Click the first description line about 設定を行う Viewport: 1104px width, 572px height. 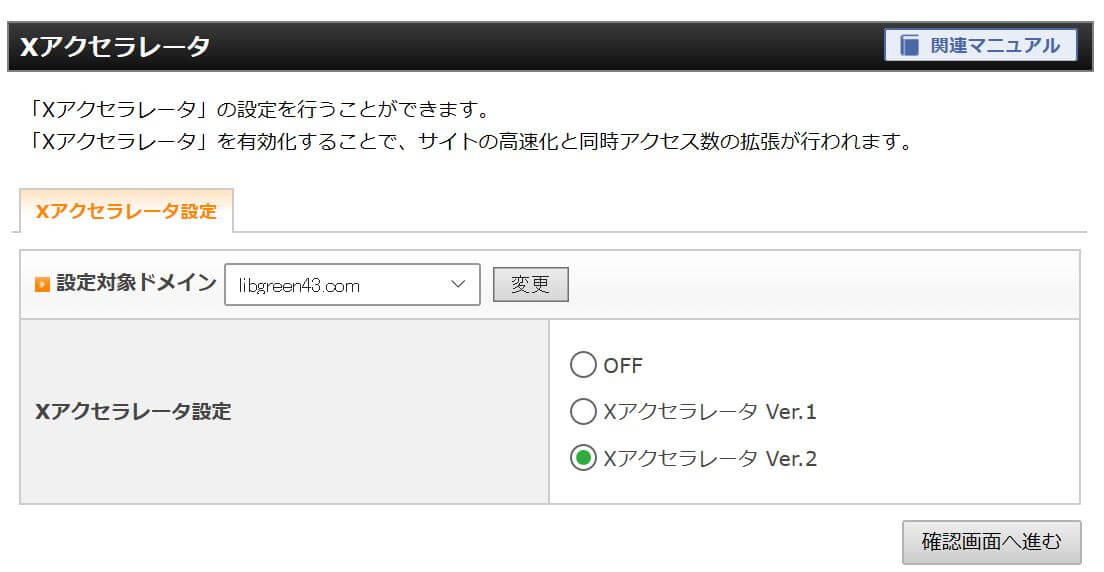(x=260, y=109)
